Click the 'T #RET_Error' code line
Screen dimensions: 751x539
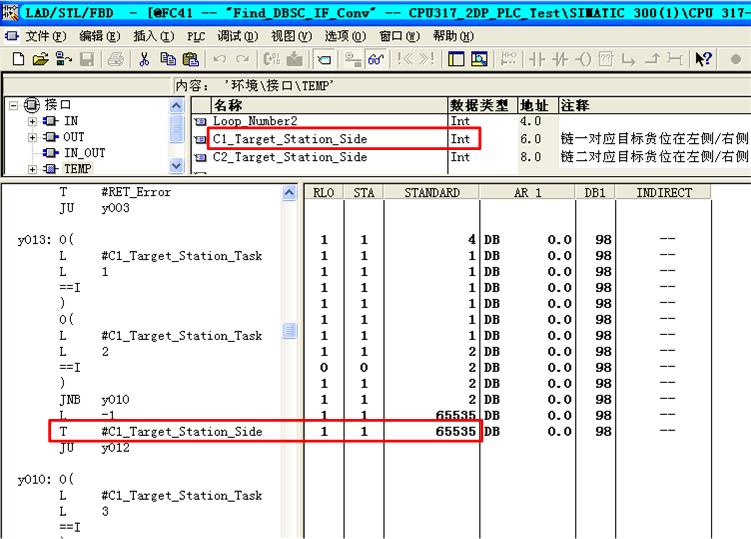pos(115,192)
